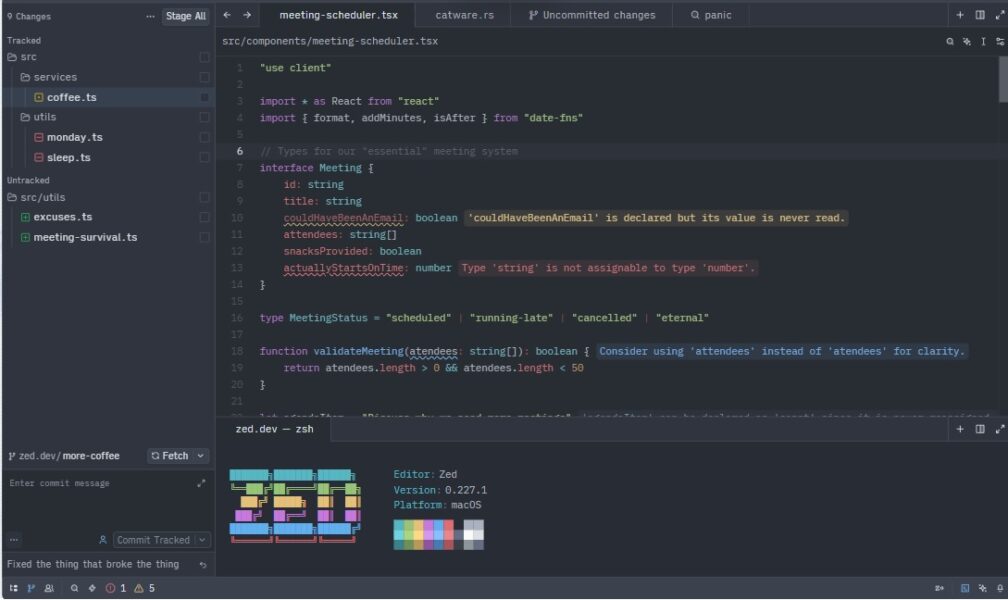The width and height of the screenshot is (1008, 600).
Task: Click the warnings indicator showing 5
Action: click(x=140, y=588)
